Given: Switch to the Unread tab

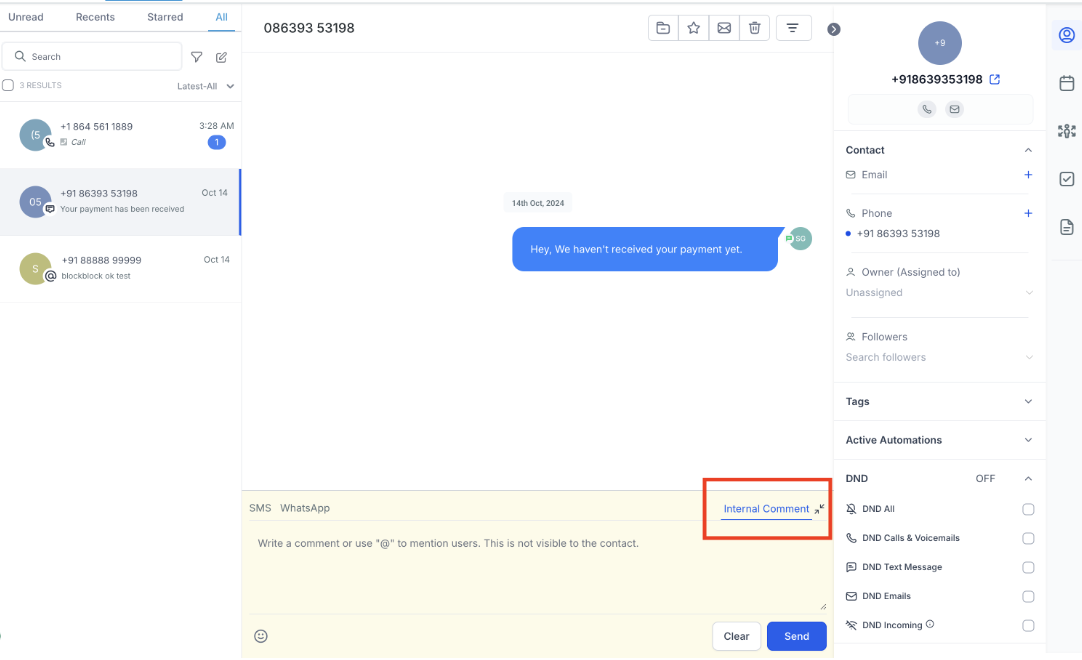Looking at the screenshot, I should pyautogui.click(x=26, y=17).
